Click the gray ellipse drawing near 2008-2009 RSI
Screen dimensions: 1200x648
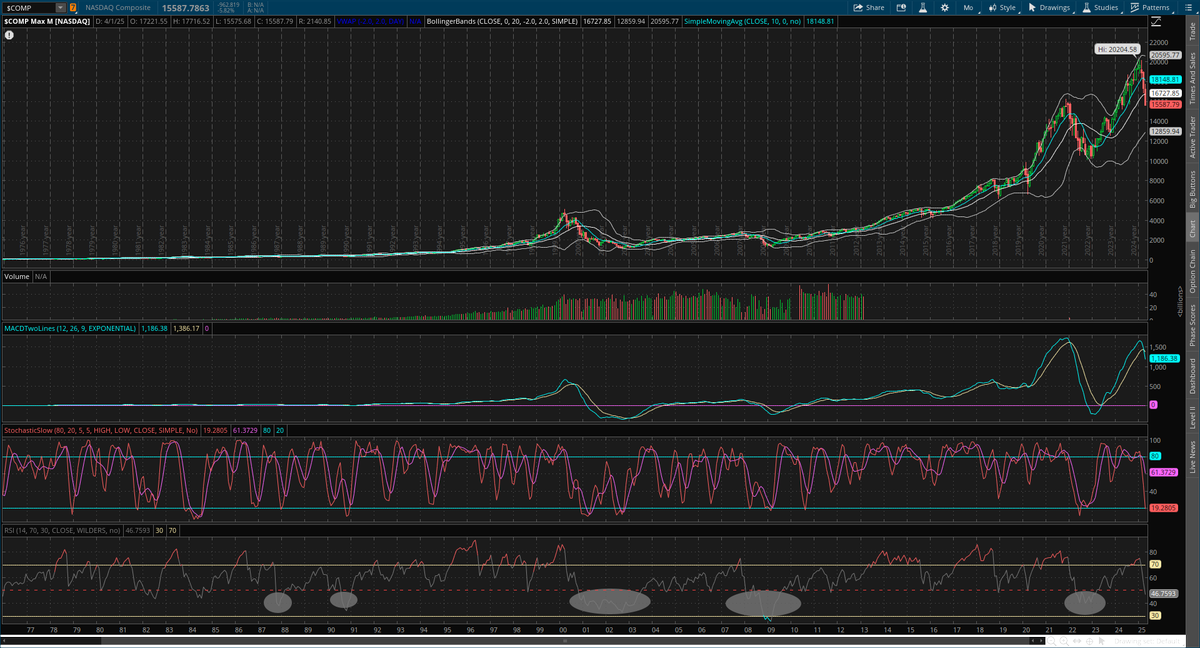[763, 603]
